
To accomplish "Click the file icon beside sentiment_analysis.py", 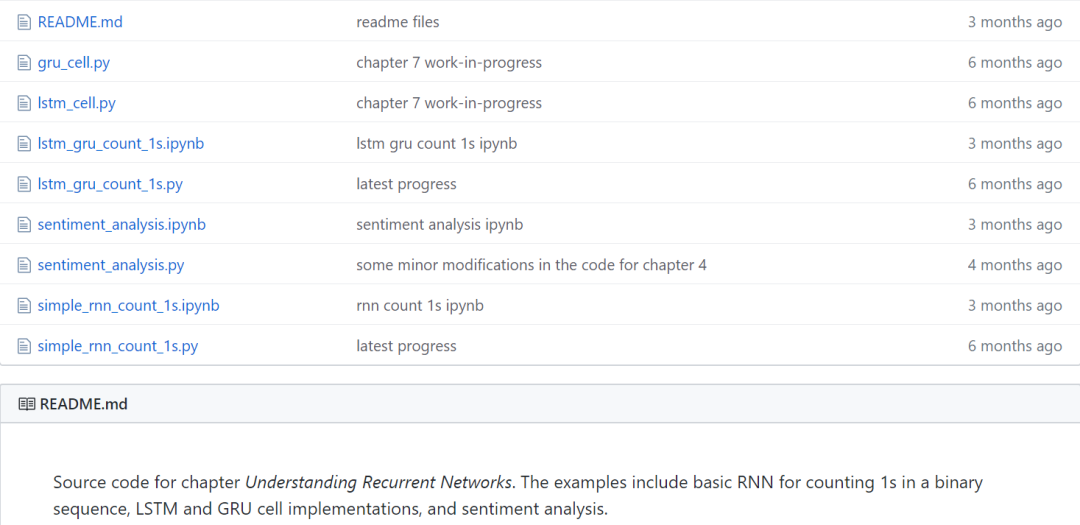I will (x=24, y=265).
